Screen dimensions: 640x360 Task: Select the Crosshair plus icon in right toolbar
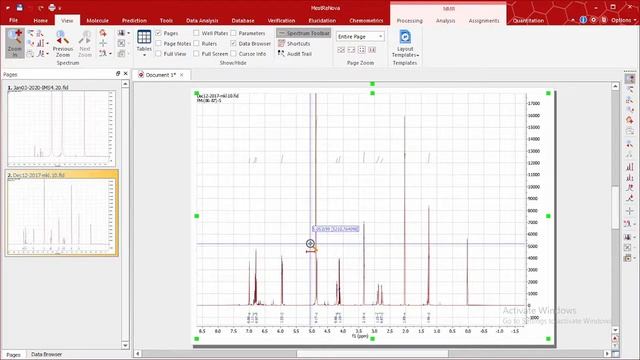point(630,211)
